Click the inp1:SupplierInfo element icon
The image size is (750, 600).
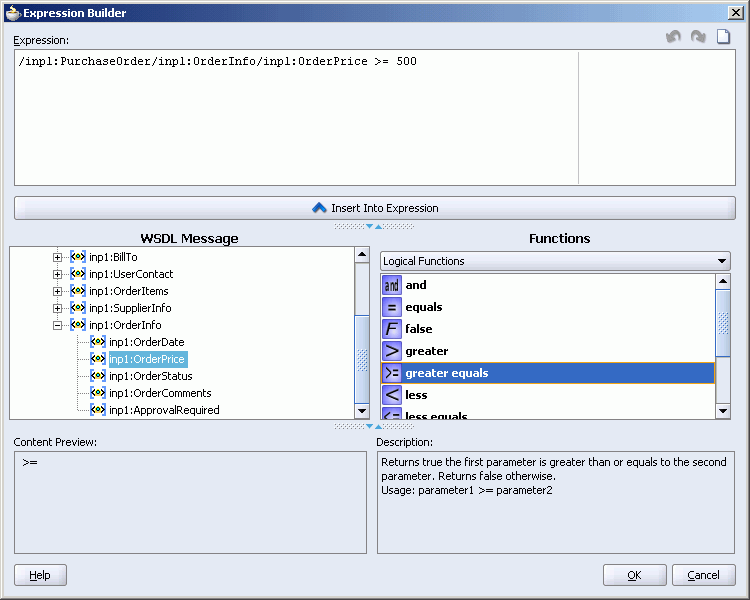[x=78, y=308]
